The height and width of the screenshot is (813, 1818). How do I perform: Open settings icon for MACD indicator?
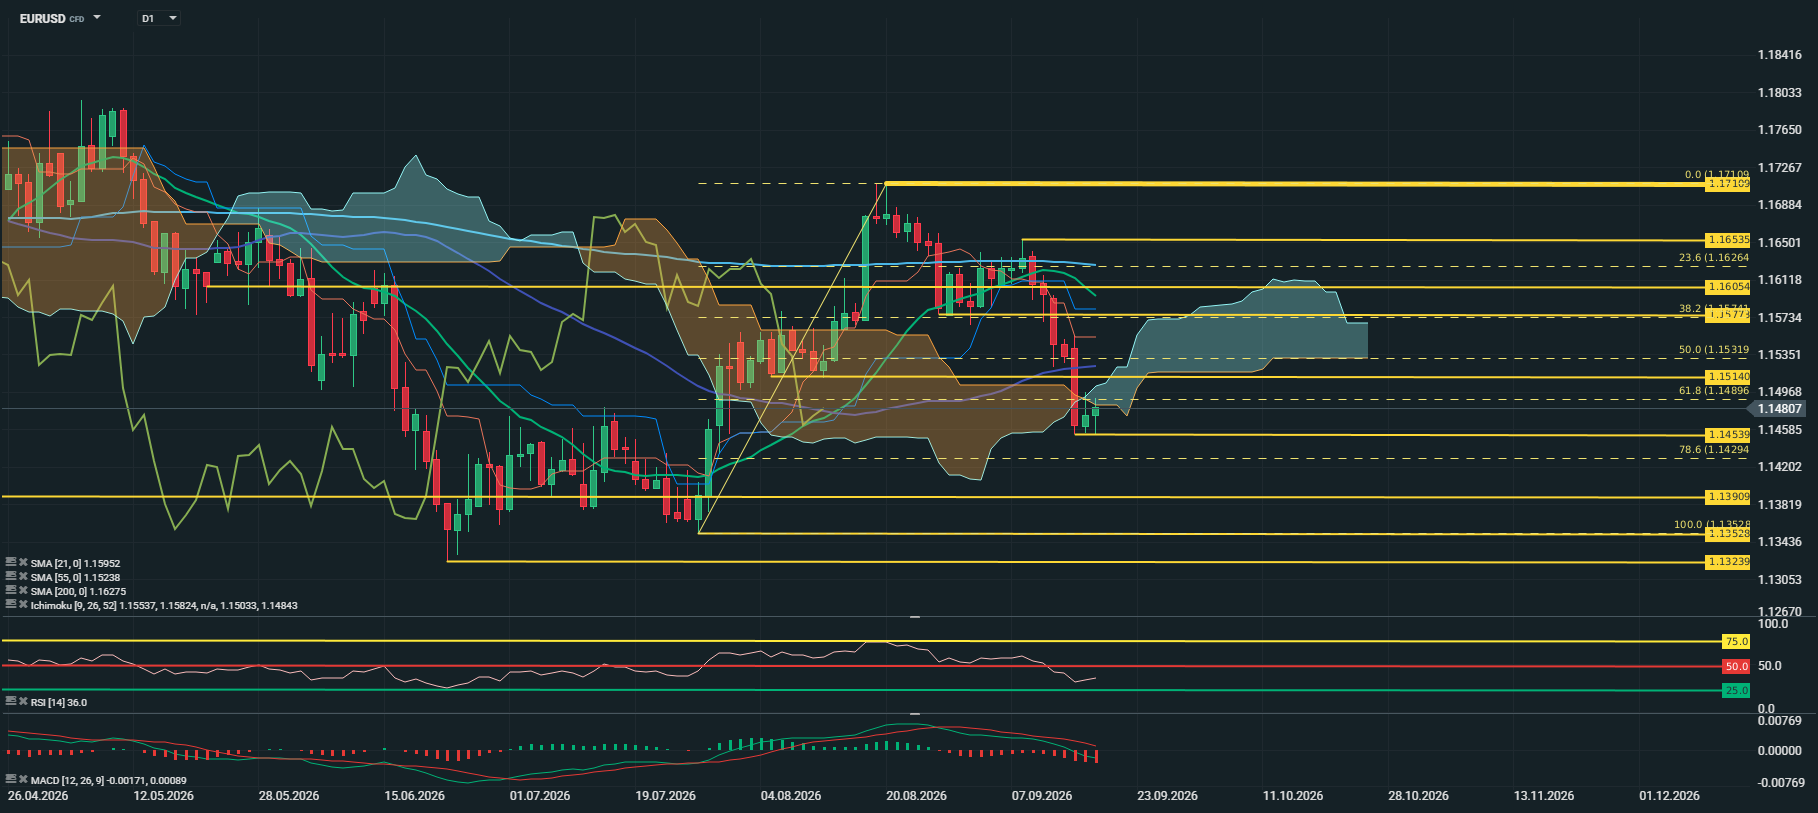coord(11,780)
